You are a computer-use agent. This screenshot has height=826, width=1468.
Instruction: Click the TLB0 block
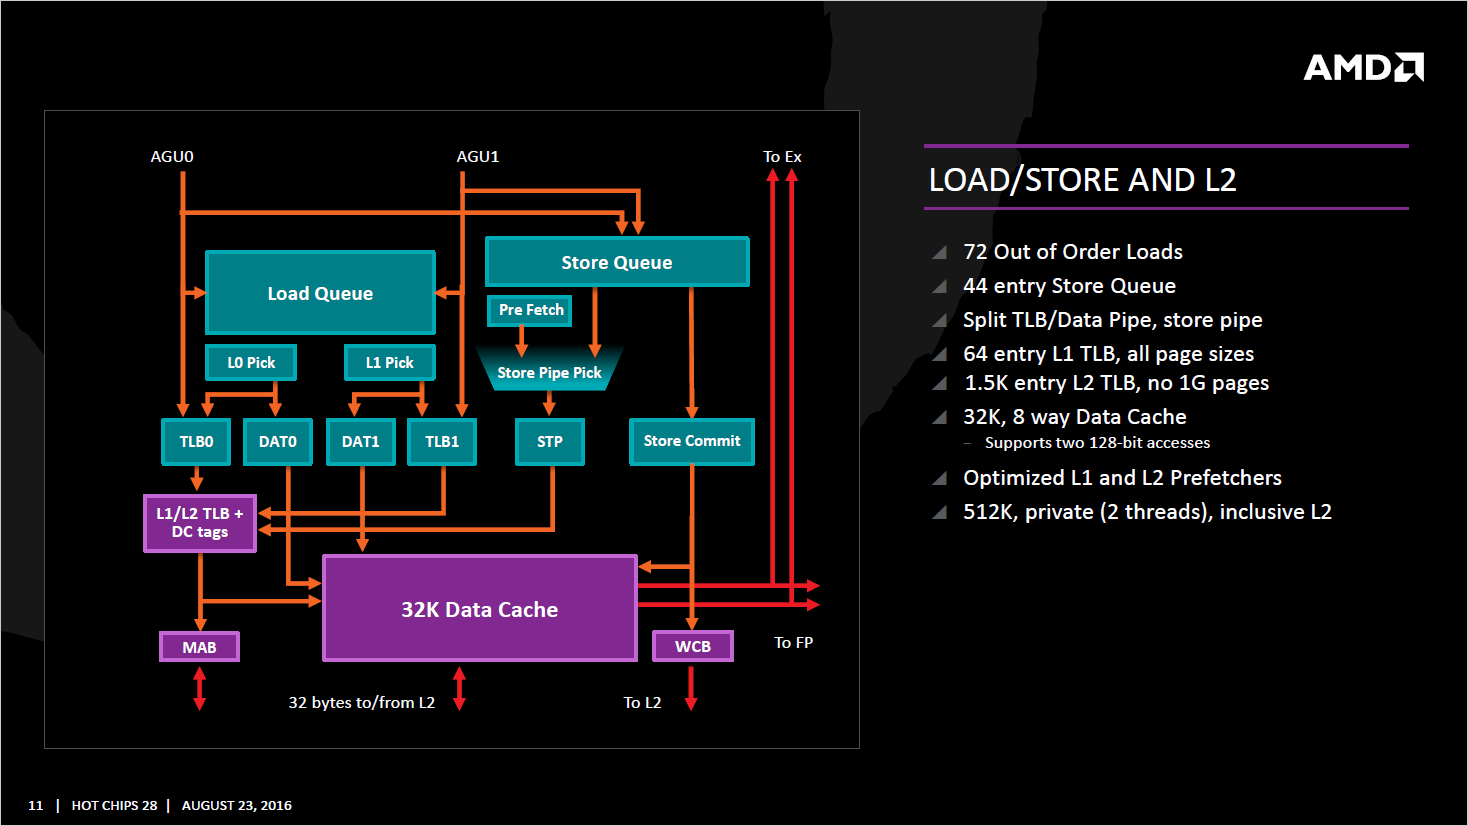click(196, 441)
